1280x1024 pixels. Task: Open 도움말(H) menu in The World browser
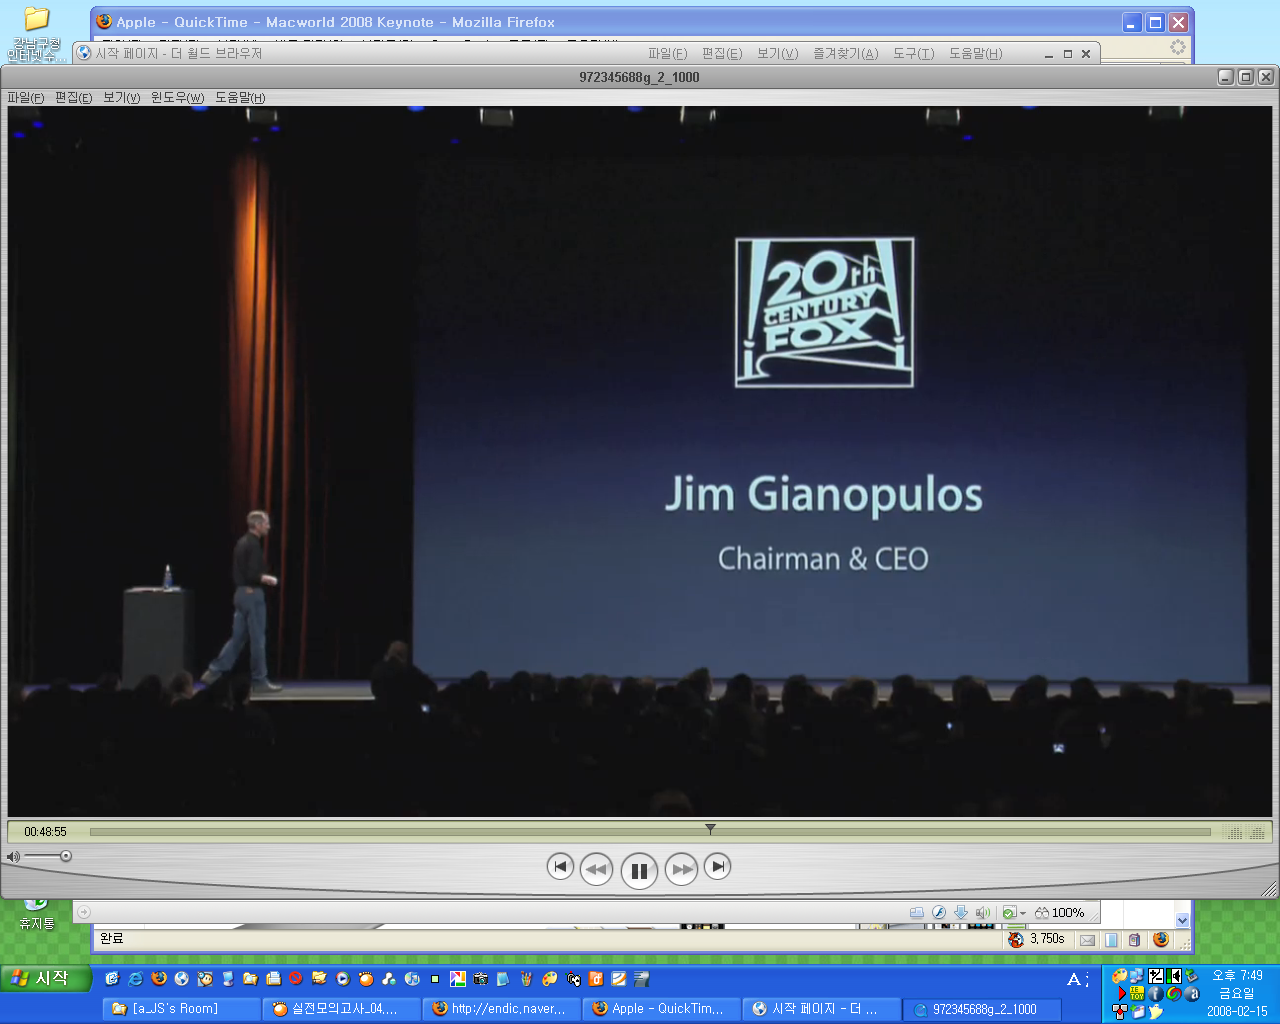click(x=975, y=53)
